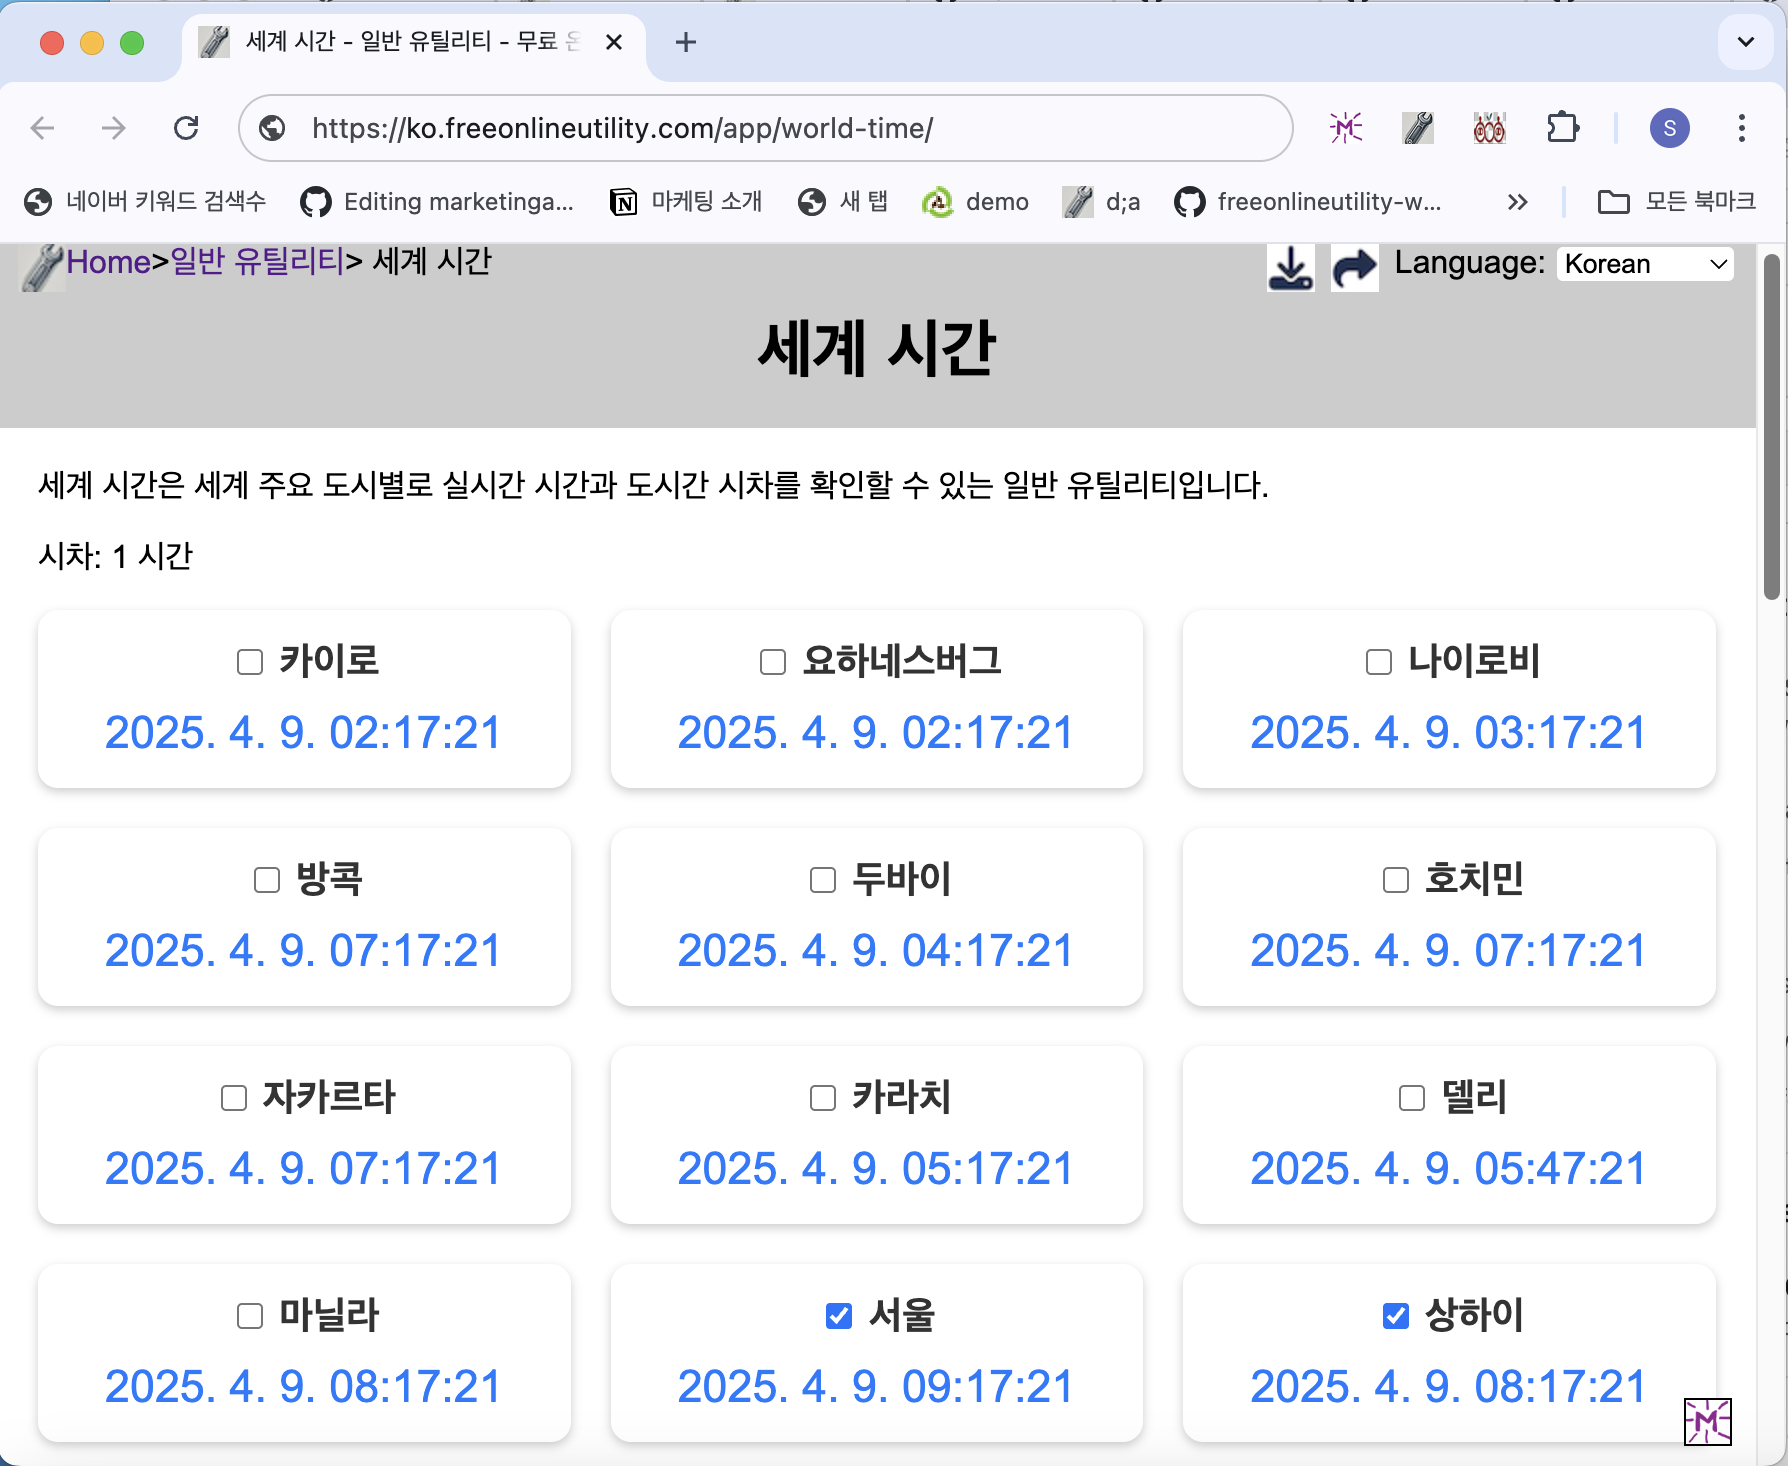Open the browser extensions puzzle icon
The image size is (1788, 1466).
(1562, 128)
